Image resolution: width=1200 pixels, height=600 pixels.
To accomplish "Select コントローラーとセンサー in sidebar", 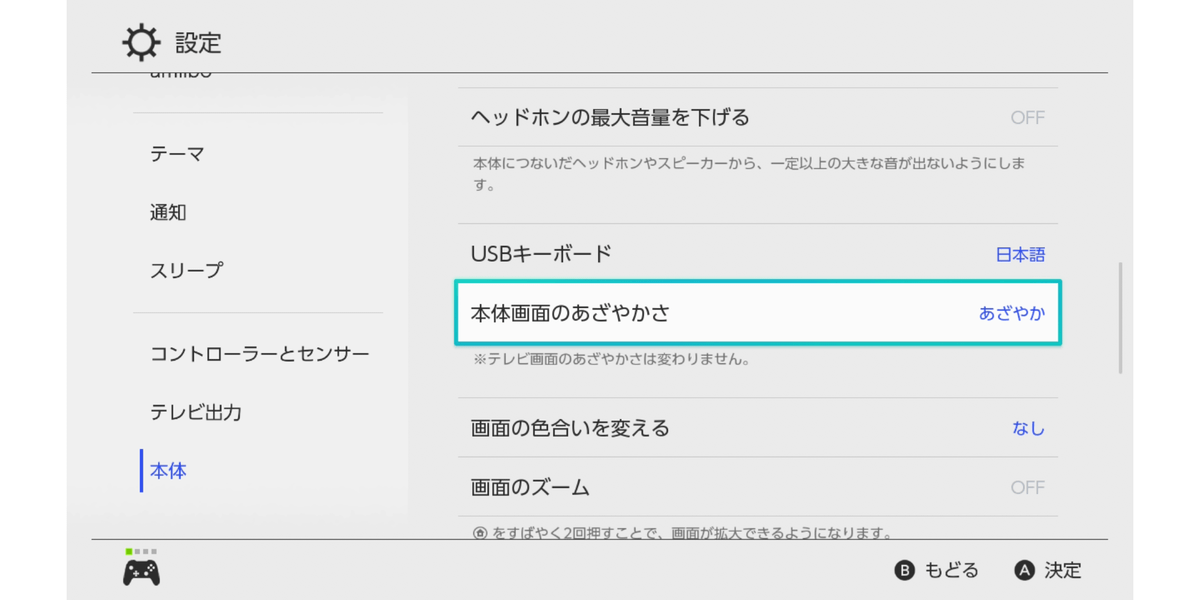I will [260, 354].
